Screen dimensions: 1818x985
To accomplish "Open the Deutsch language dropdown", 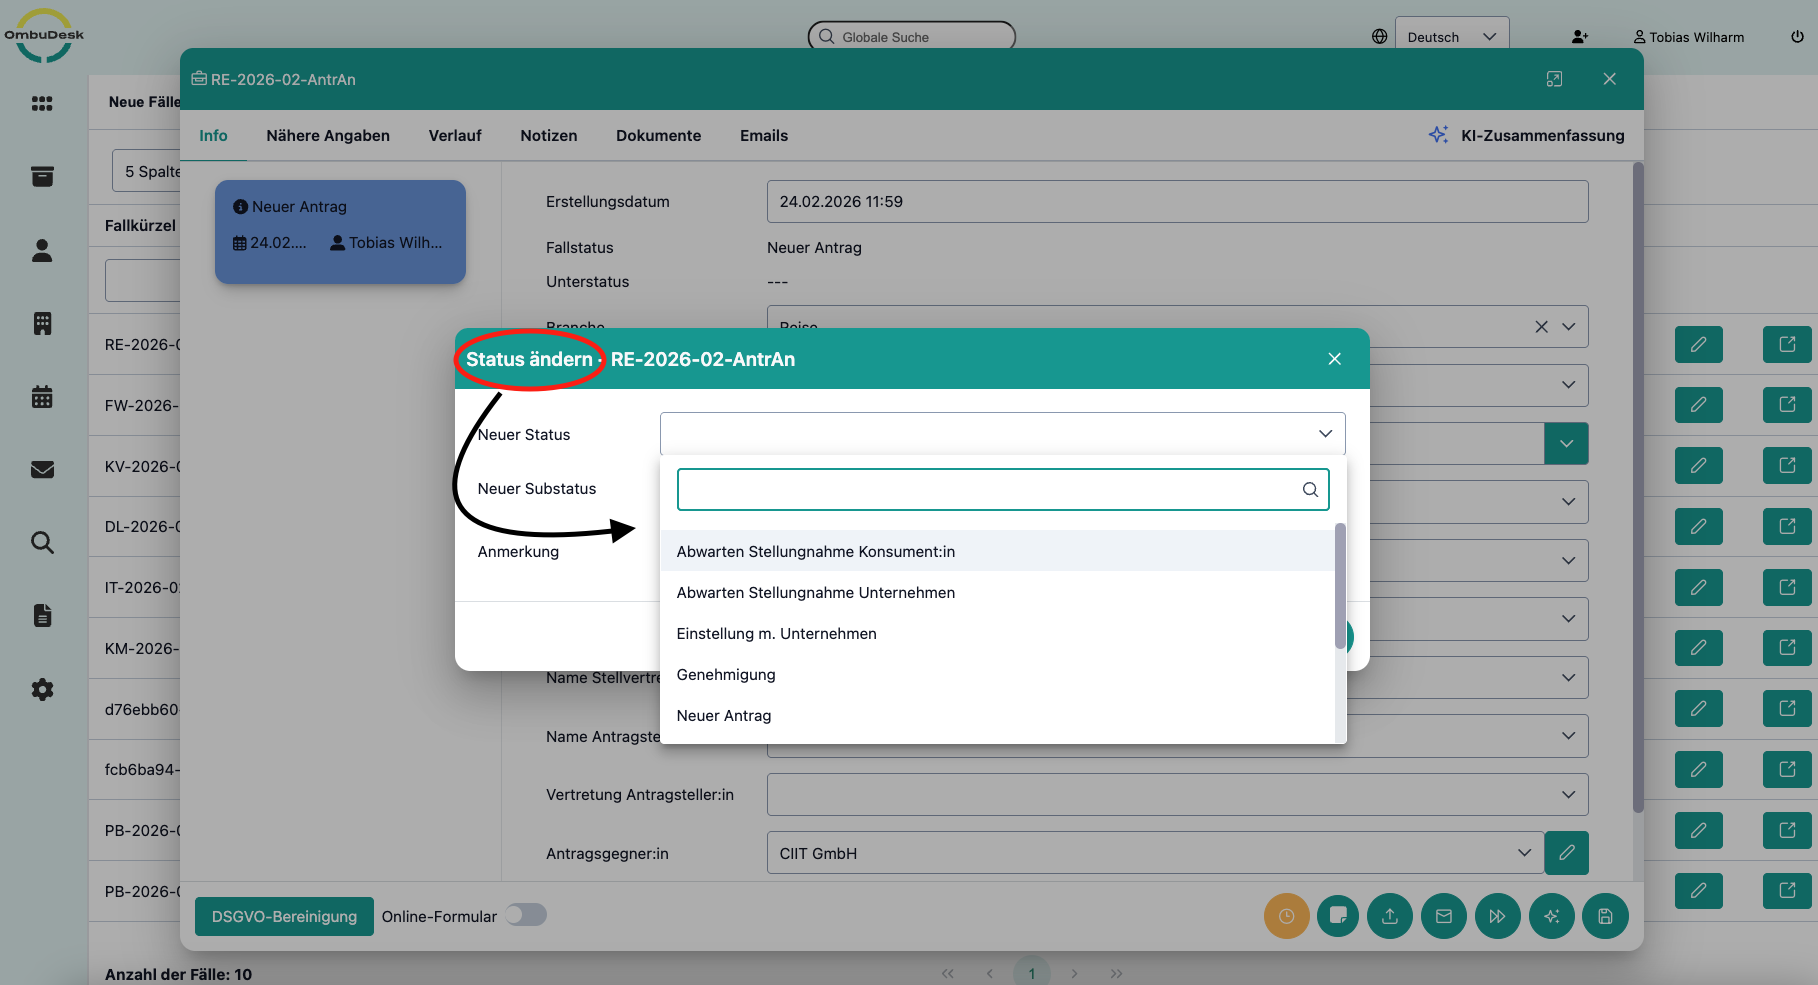I will pos(1451,37).
